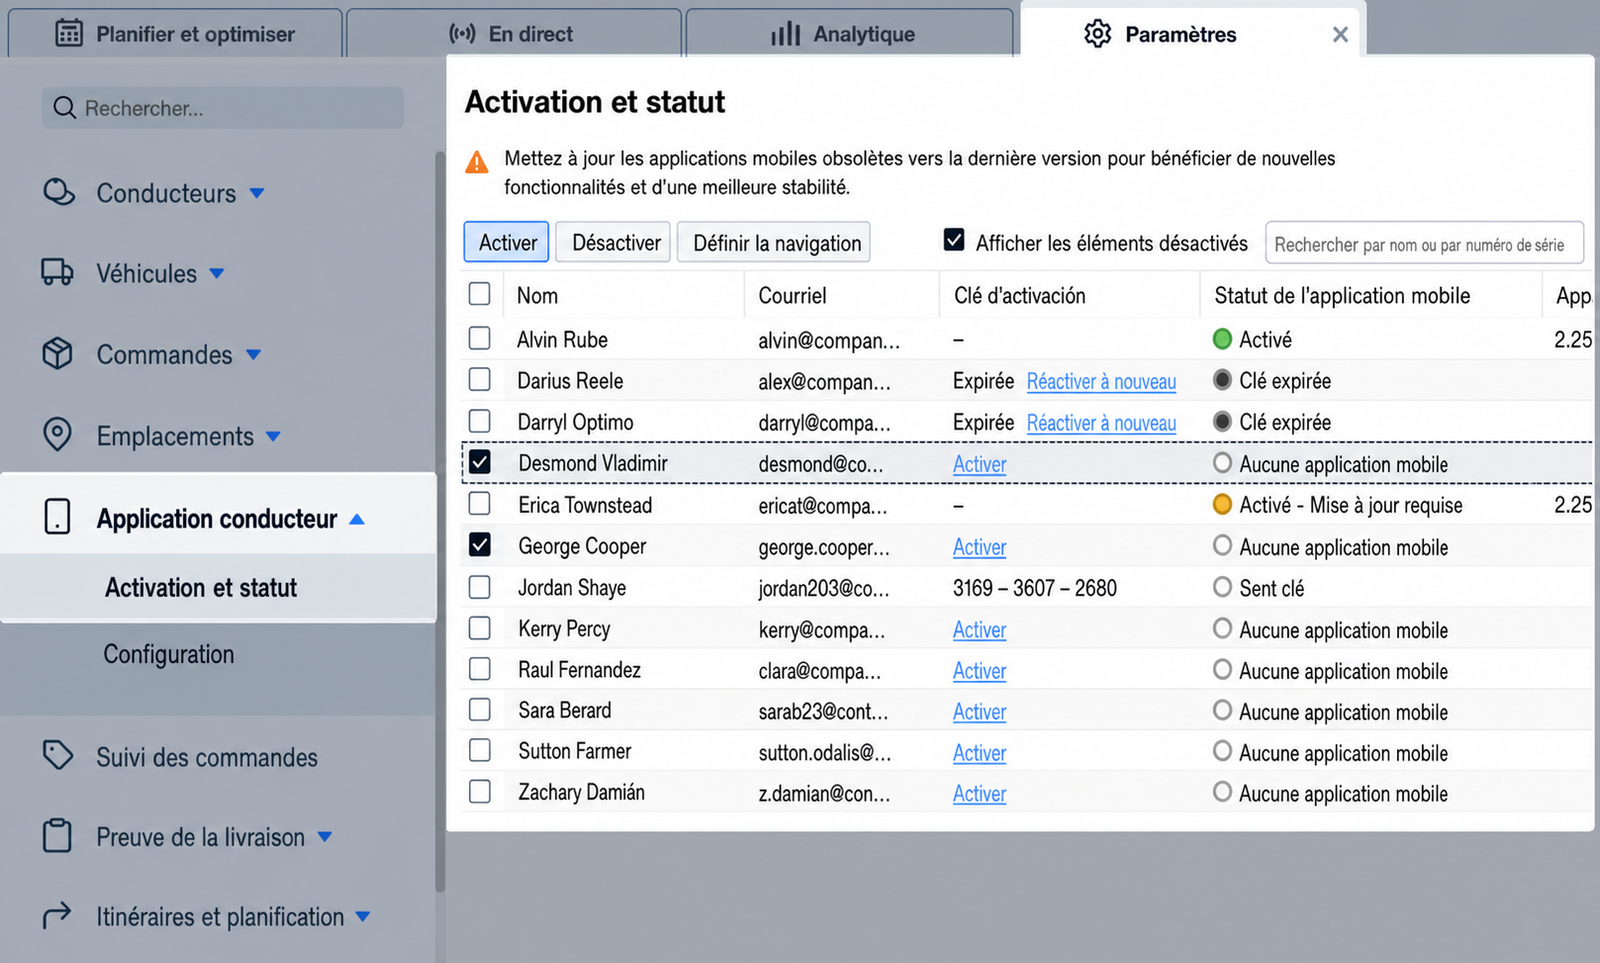
Task: Open the En direct tab
Action: click(x=514, y=34)
